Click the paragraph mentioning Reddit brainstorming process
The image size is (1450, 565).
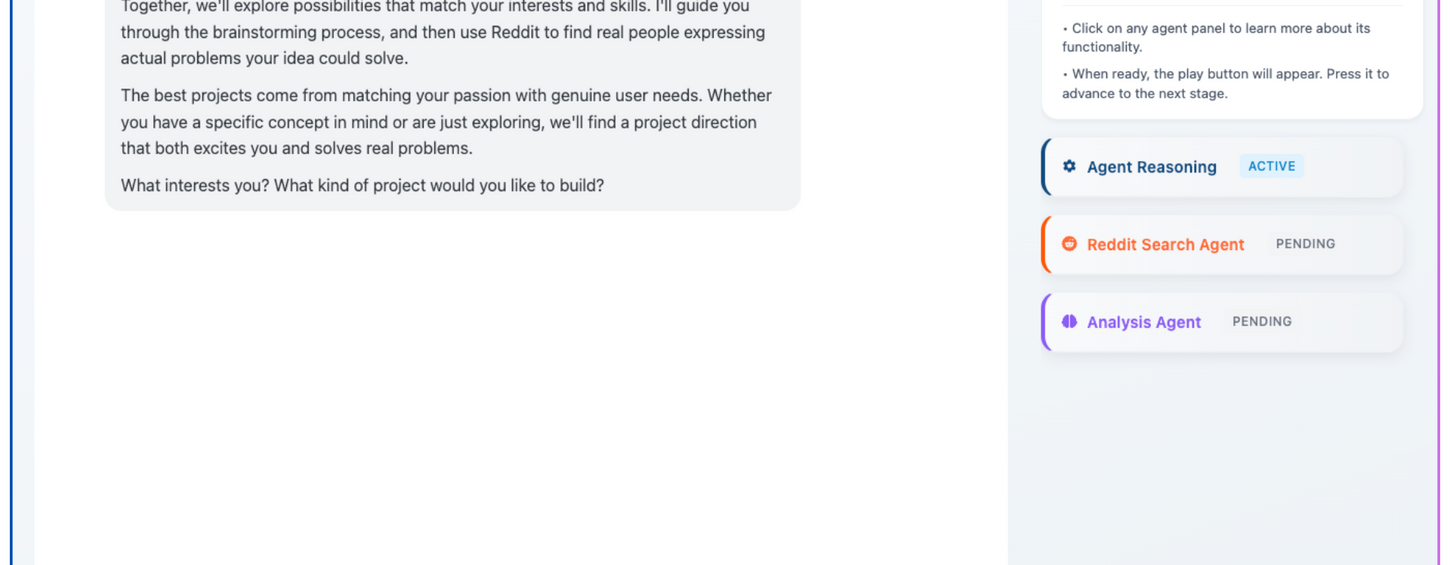tap(442, 32)
